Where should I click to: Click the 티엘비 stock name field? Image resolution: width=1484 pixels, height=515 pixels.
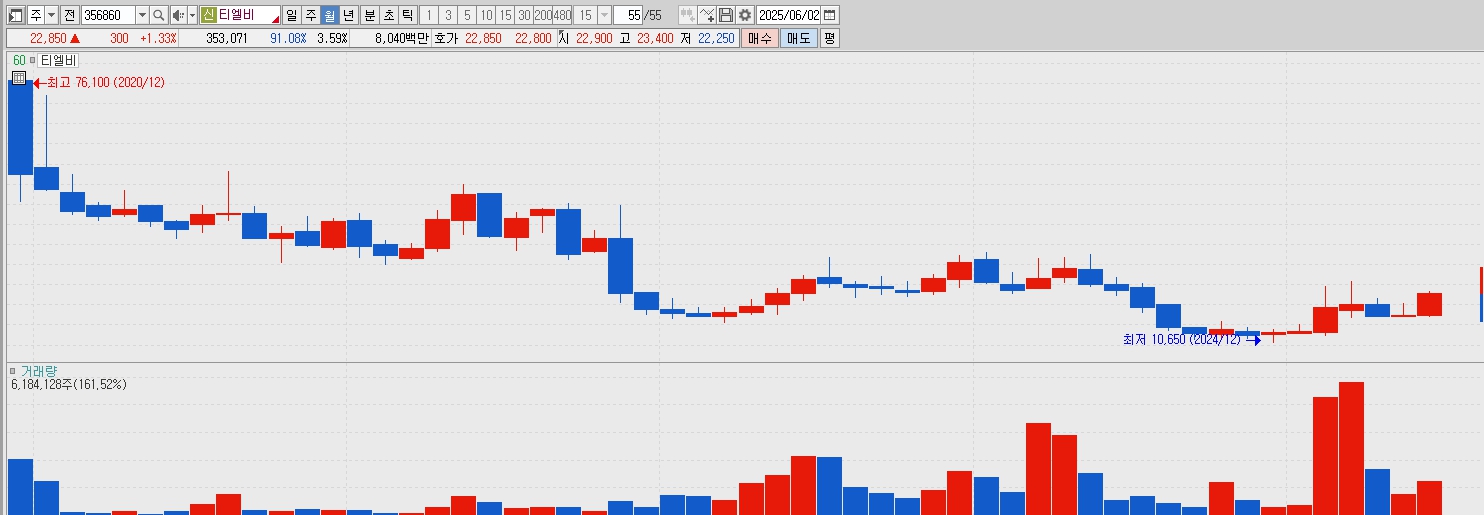coord(248,15)
